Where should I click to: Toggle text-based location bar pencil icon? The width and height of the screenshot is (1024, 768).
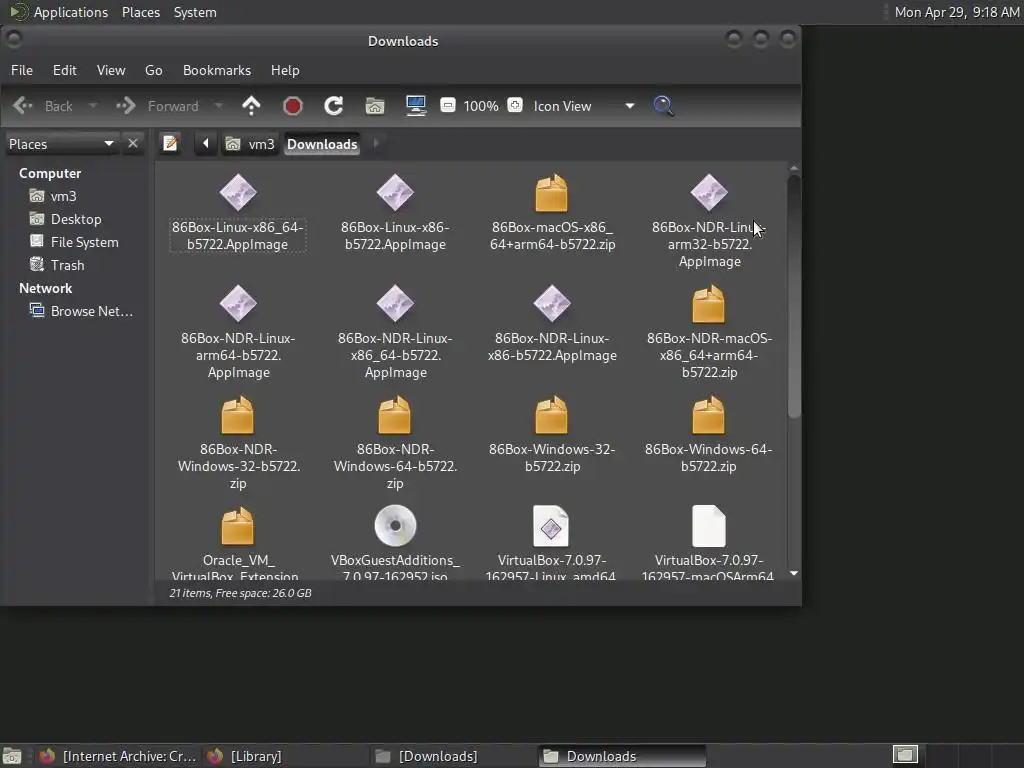coord(170,143)
